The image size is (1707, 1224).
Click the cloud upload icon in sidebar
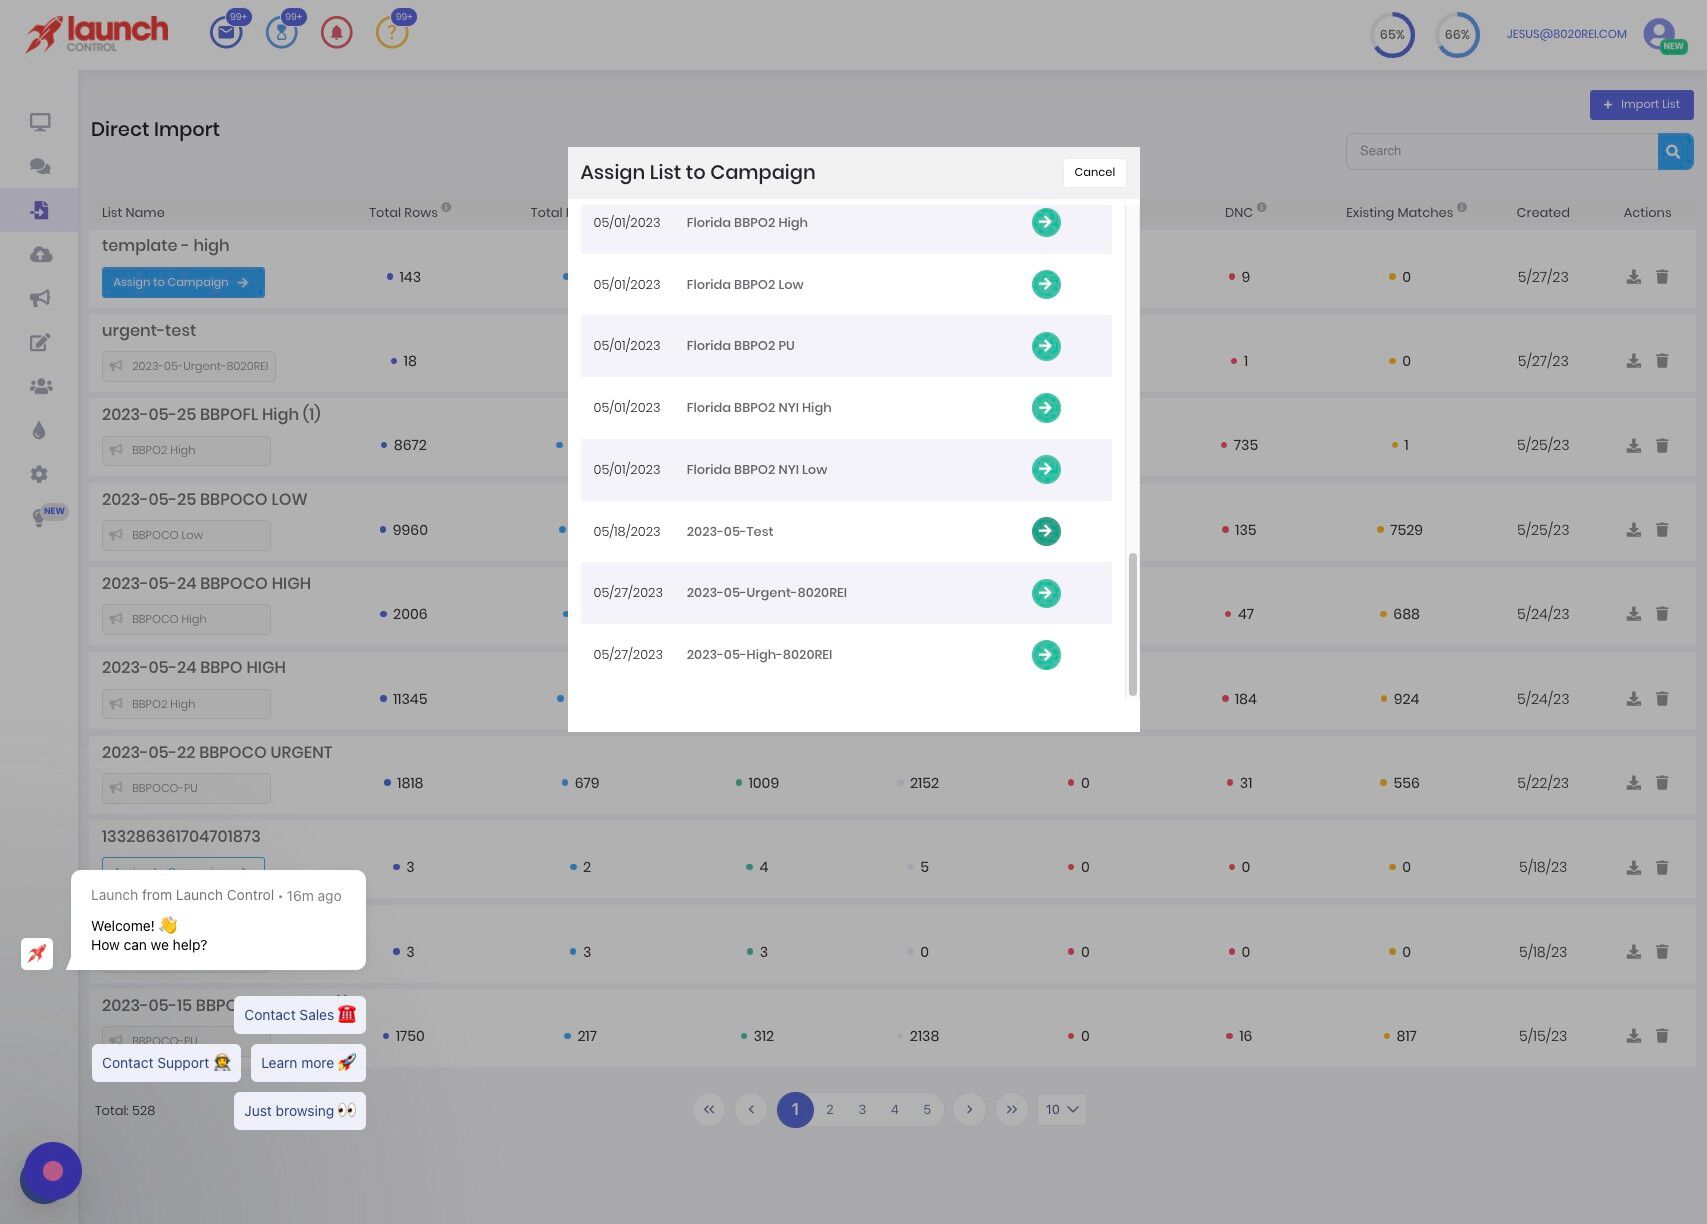coord(39,254)
